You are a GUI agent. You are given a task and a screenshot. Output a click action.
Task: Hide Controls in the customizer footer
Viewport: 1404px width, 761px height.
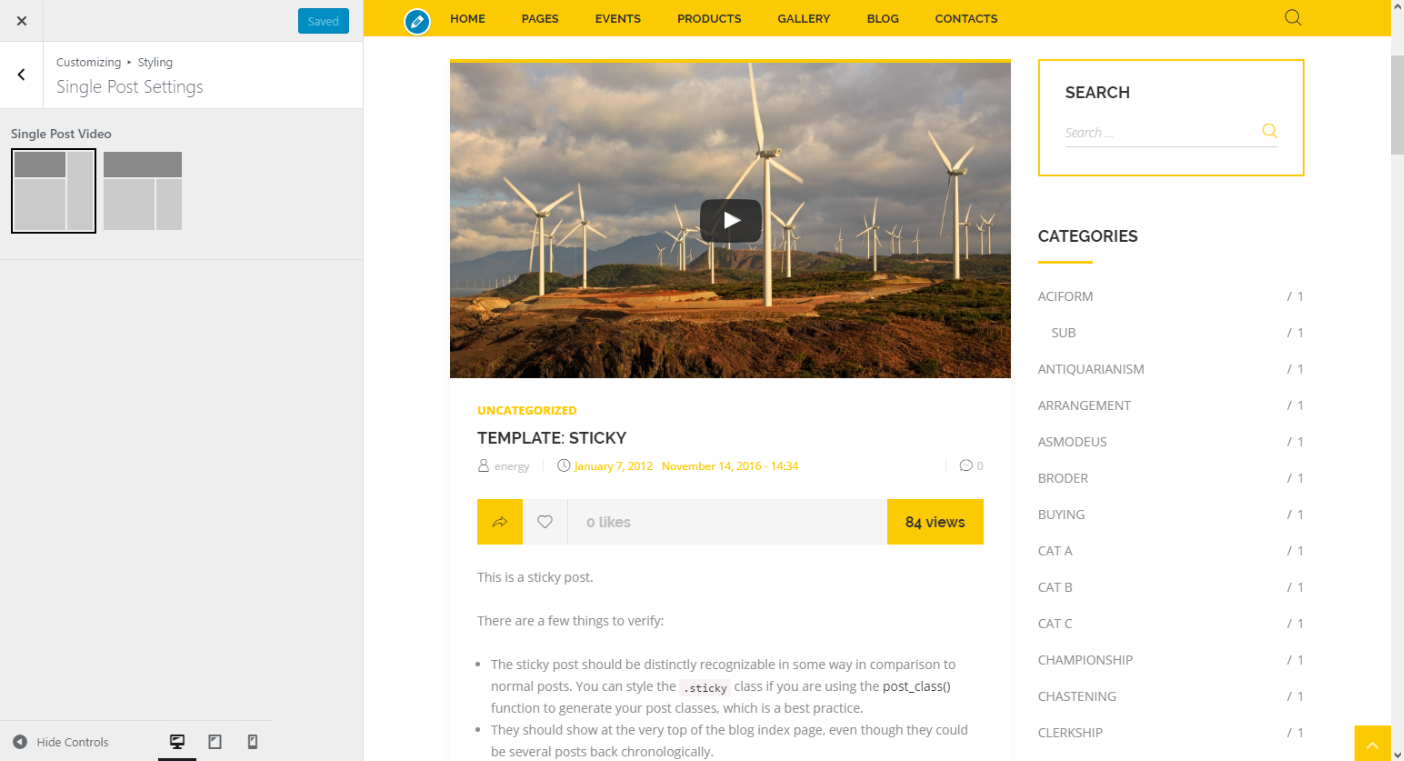click(61, 742)
